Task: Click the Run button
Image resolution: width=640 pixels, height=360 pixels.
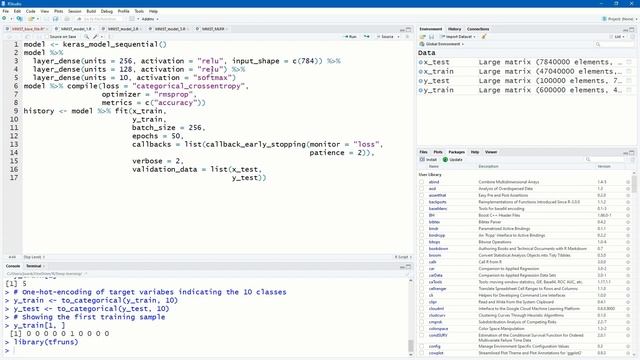Action: coord(350,37)
